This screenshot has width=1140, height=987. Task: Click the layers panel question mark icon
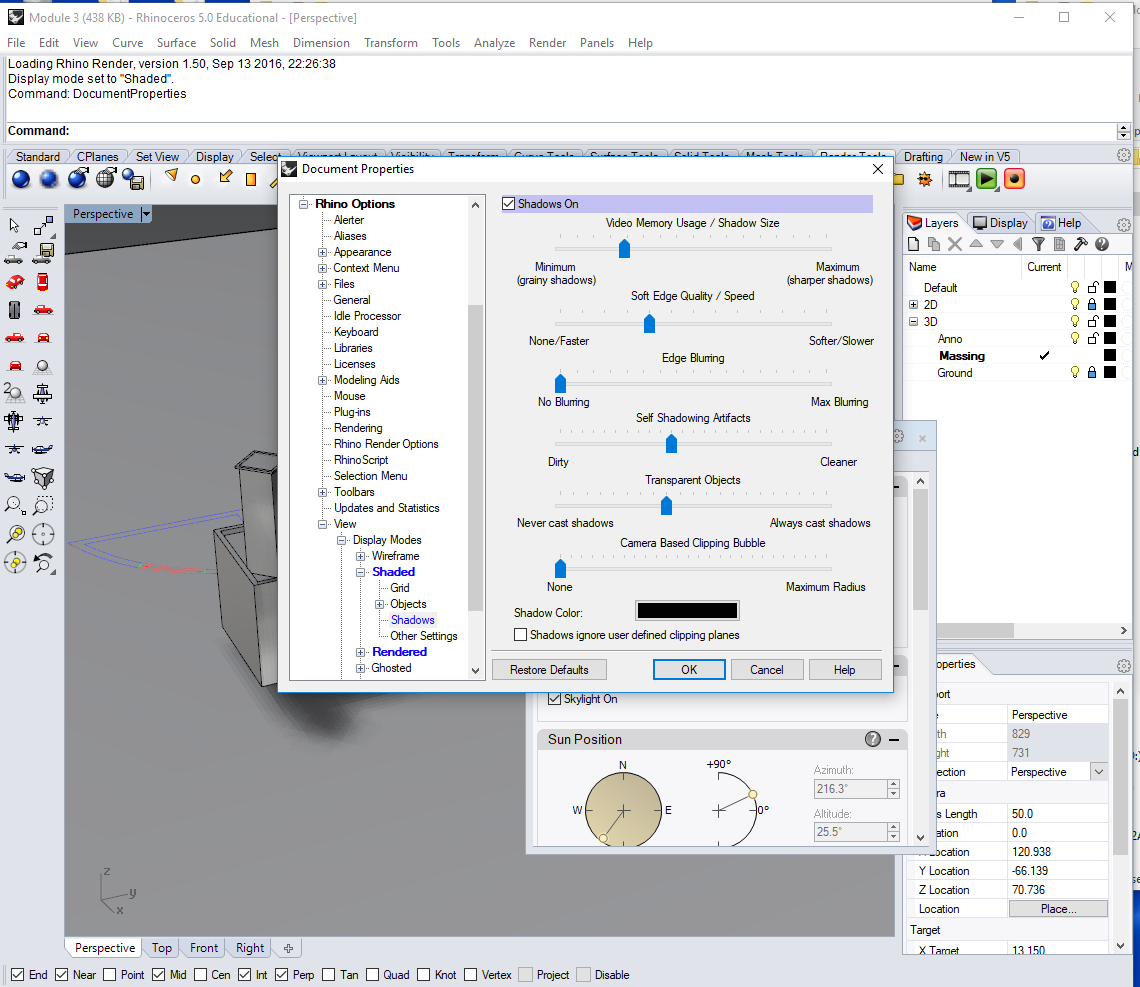coord(1101,244)
